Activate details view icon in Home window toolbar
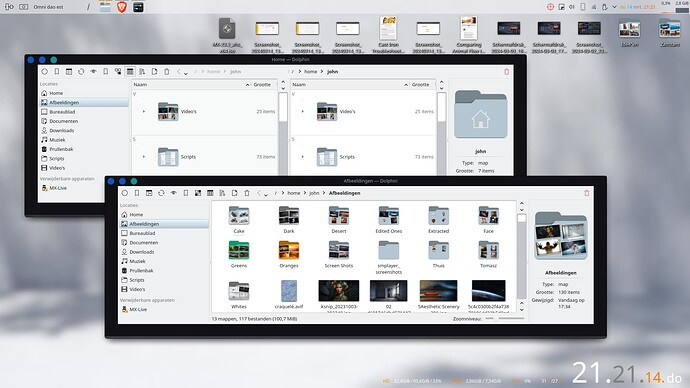Viewport: 690px width, 388px height. (x=130, y=71)
